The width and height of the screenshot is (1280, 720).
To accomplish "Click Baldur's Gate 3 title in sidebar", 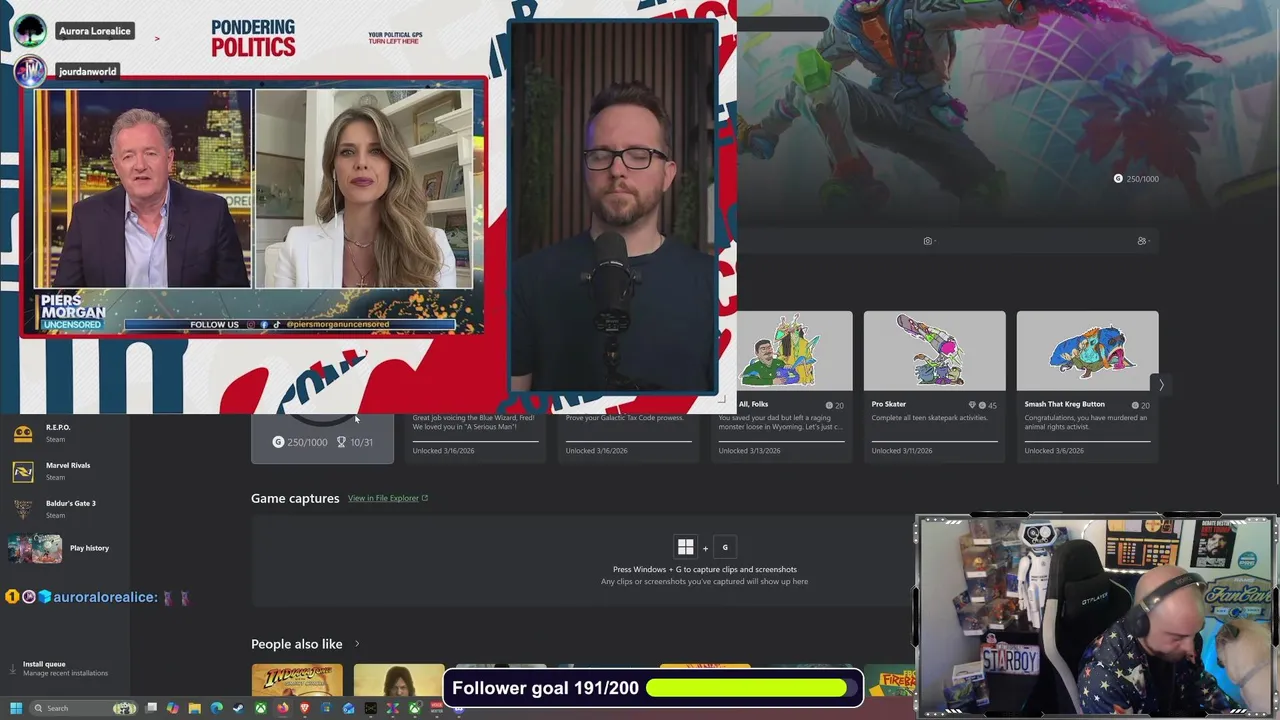I will (x=71, y=504).
